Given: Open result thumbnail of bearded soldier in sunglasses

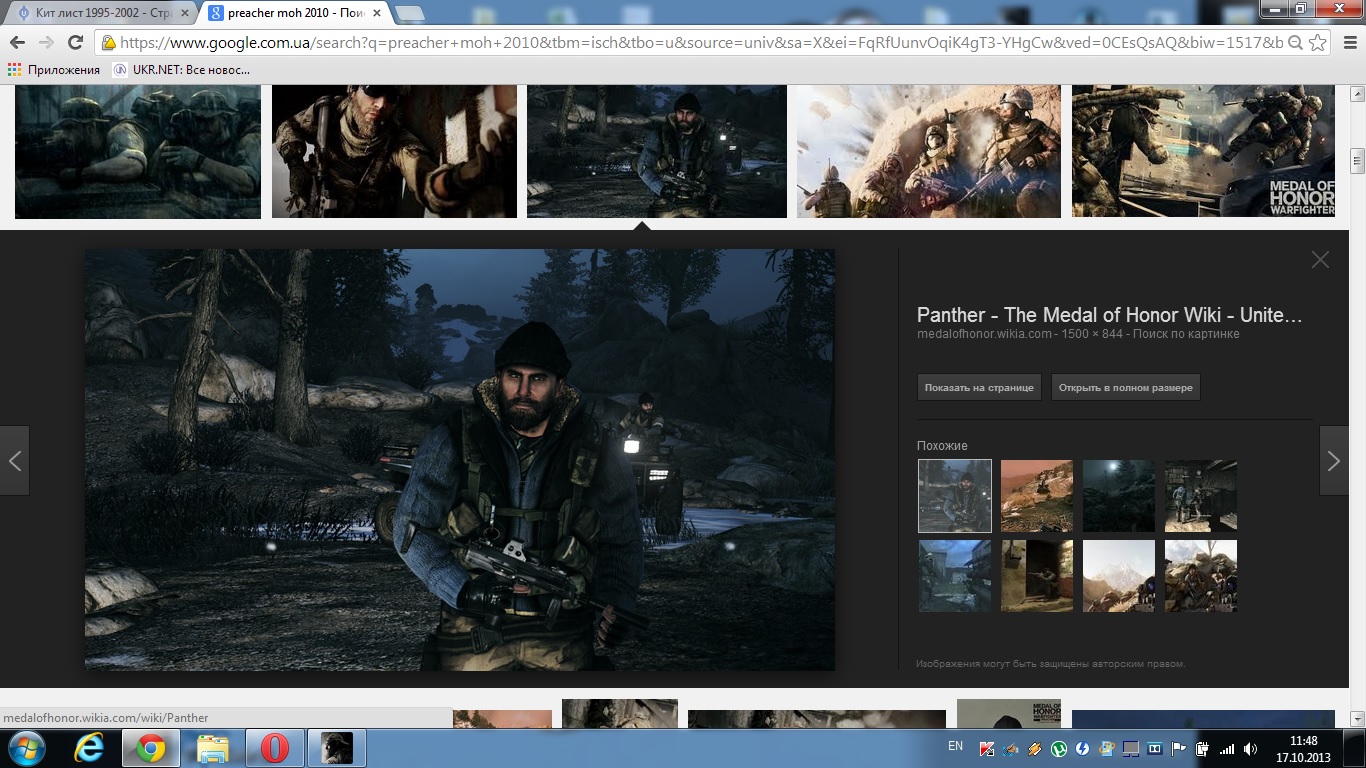Looking at the screenshot, I should click(x=394, y=151).
